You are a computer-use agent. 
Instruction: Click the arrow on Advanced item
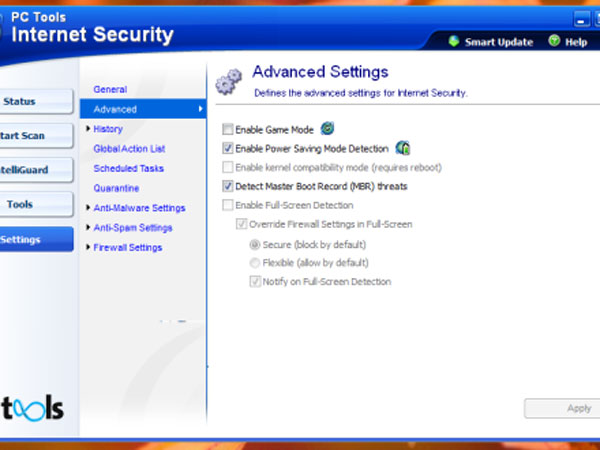[x=201, y=109]
